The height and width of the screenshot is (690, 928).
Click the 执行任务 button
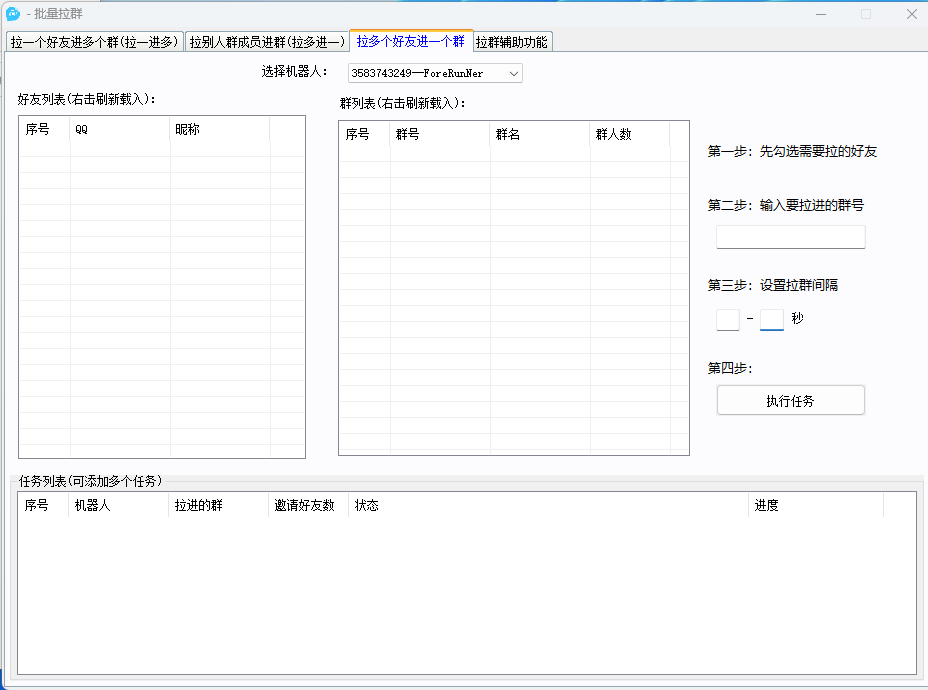click(790, 401)
